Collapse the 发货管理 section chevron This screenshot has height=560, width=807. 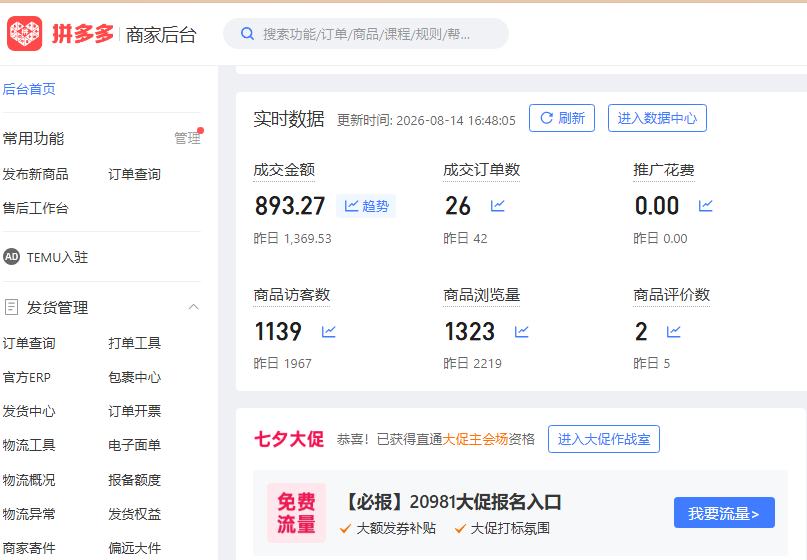click(194, 307)
